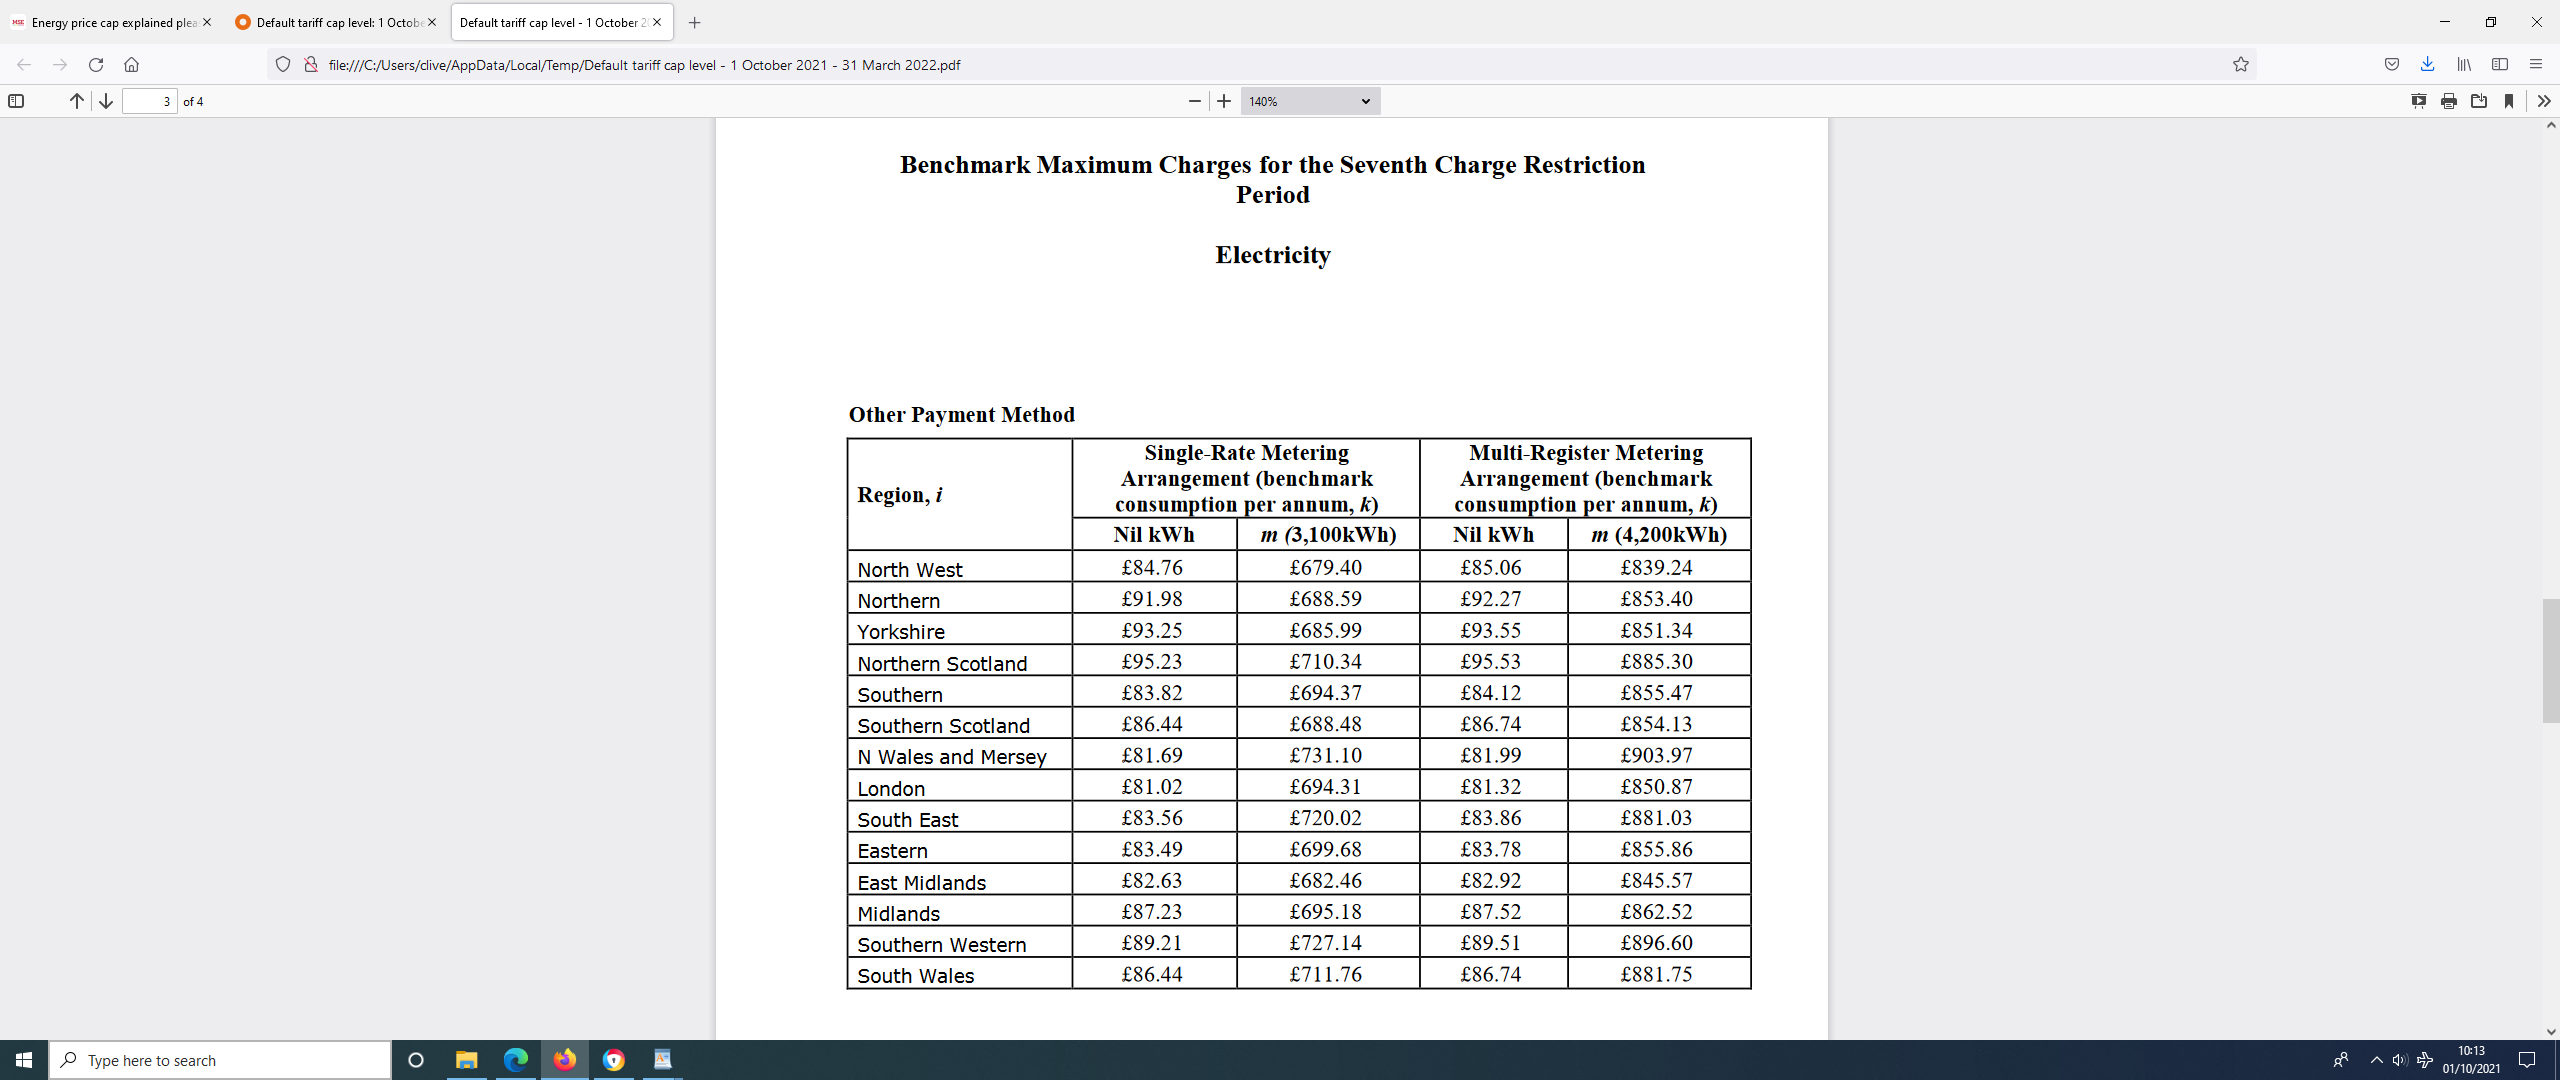
Task: Click the scrollbar up arrow
Action: 2551,126
